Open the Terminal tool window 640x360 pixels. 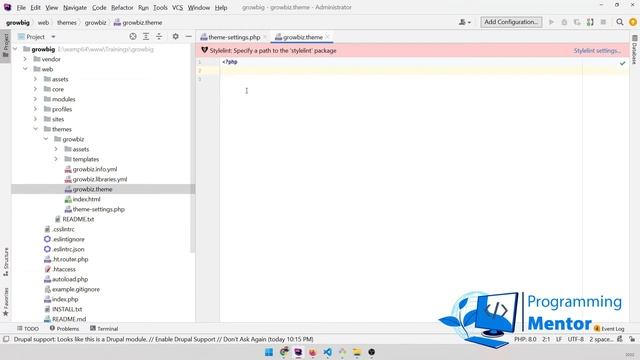click(104, 329)
